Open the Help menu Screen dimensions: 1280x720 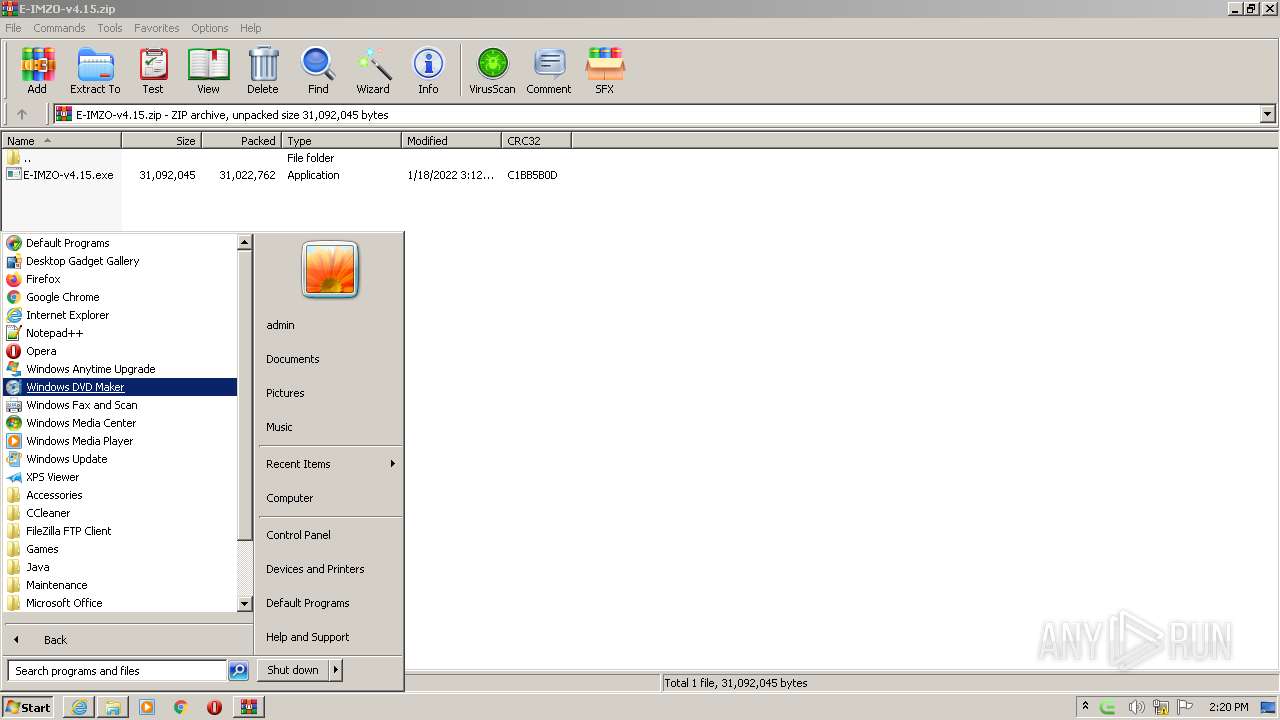click(251, 28)
